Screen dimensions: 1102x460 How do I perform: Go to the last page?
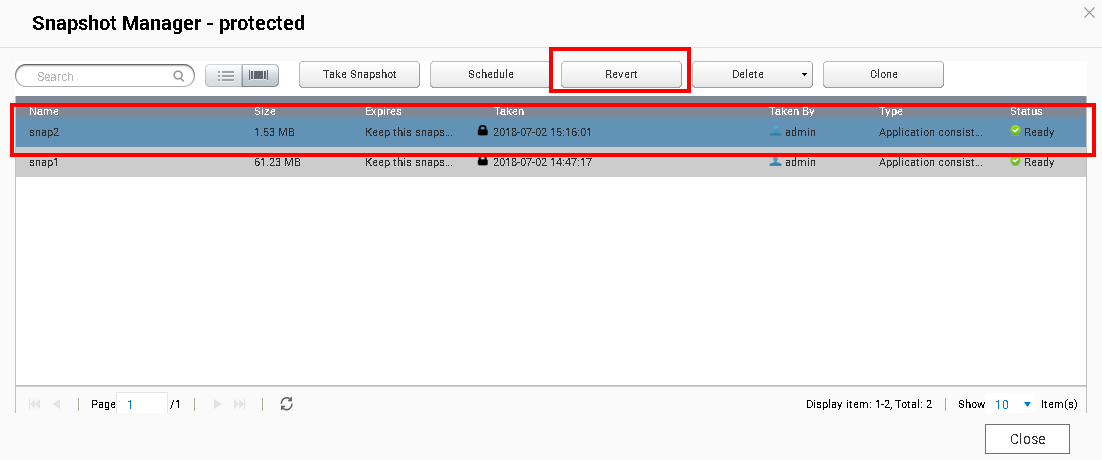[240, 404]
